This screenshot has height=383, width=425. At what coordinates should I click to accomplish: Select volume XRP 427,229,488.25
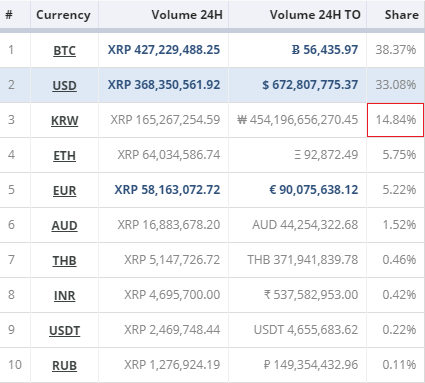[164, 50]
